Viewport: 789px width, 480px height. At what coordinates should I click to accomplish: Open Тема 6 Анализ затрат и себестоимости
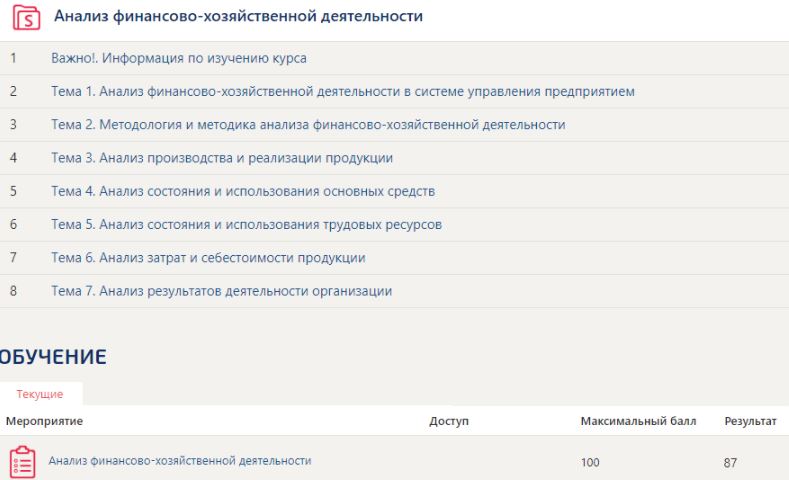coord(208,258)
